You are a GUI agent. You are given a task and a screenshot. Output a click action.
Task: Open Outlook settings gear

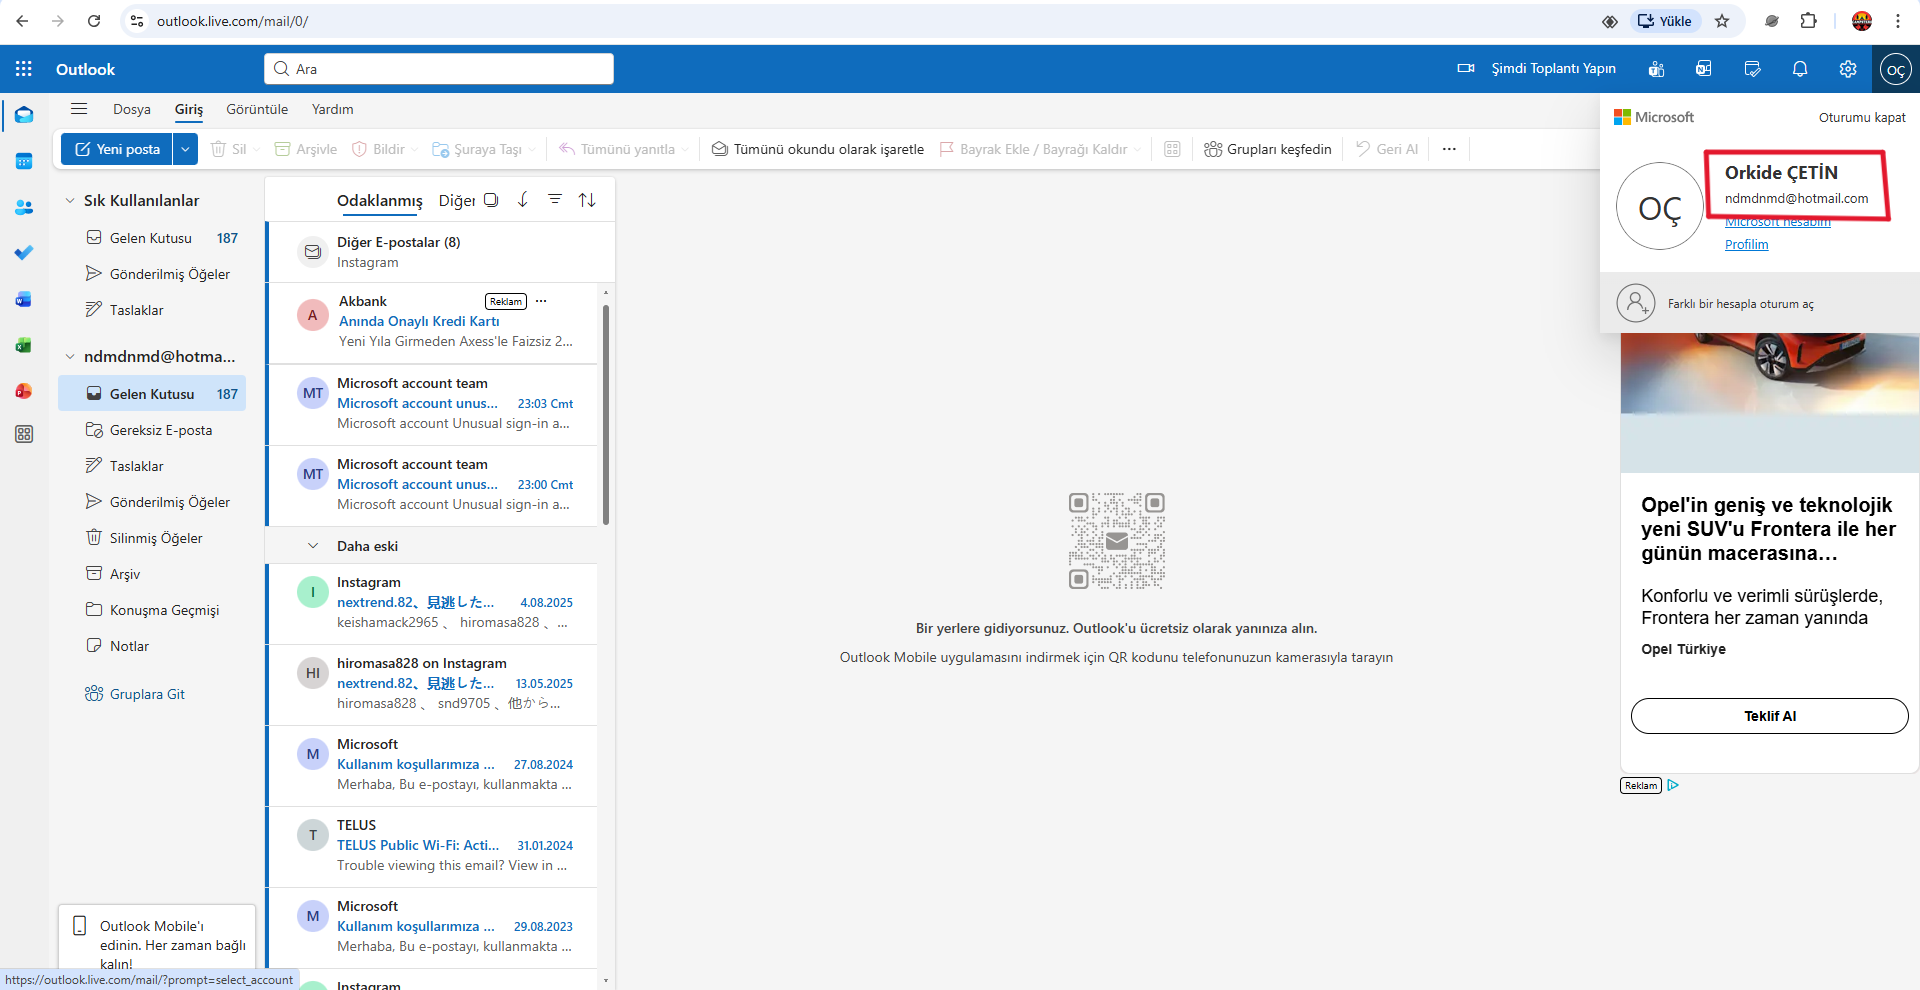[1848, 69]
